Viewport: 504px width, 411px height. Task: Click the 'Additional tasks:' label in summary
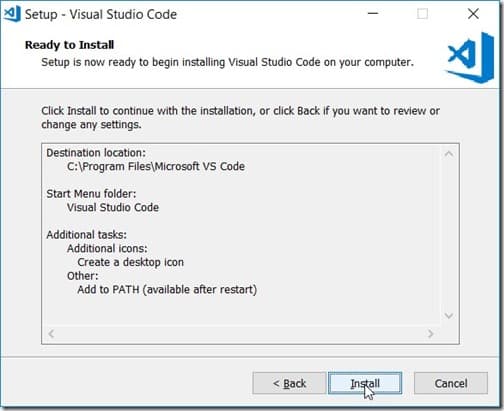tap(86, 235)
